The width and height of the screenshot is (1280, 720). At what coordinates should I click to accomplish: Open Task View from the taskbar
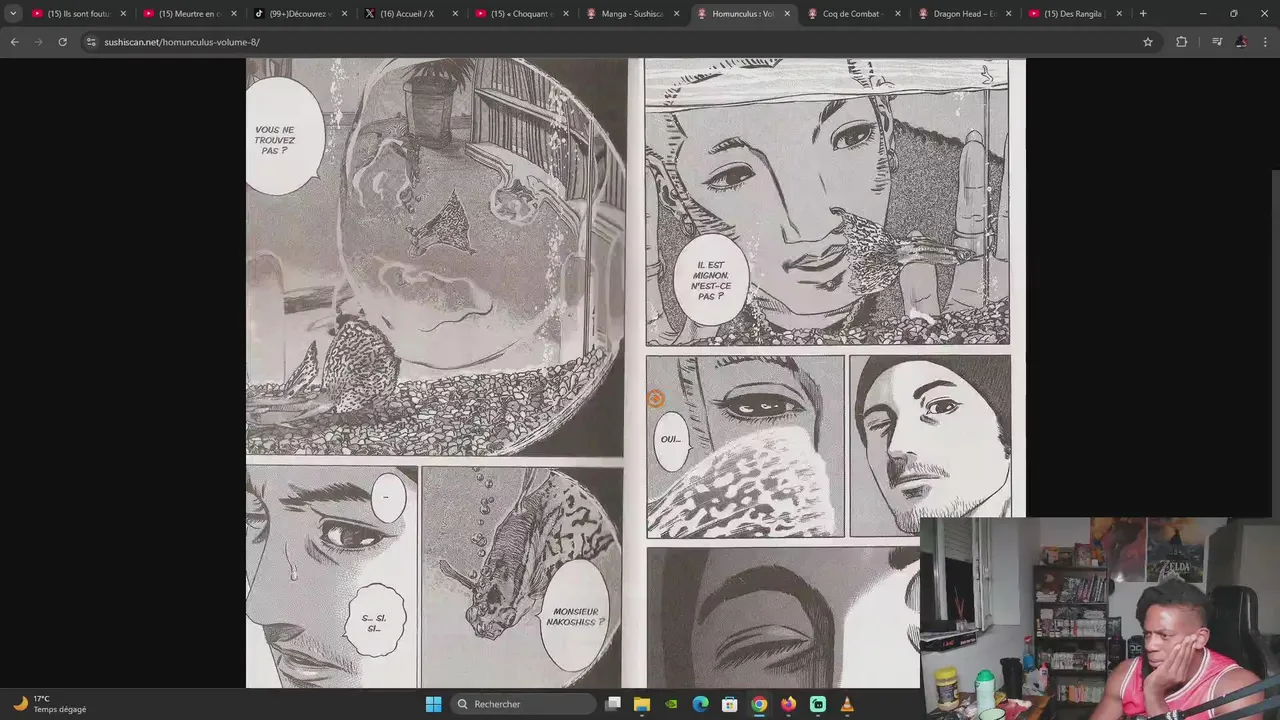pyautogui.click(x=613, y=704)
